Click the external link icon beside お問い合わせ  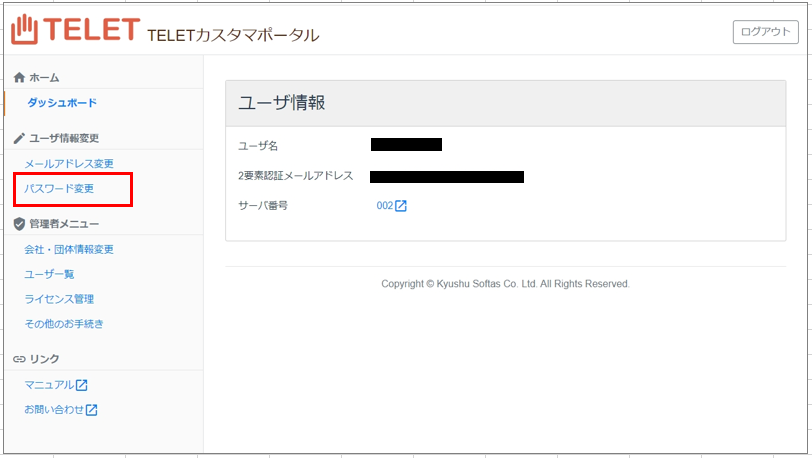[91, 410]
